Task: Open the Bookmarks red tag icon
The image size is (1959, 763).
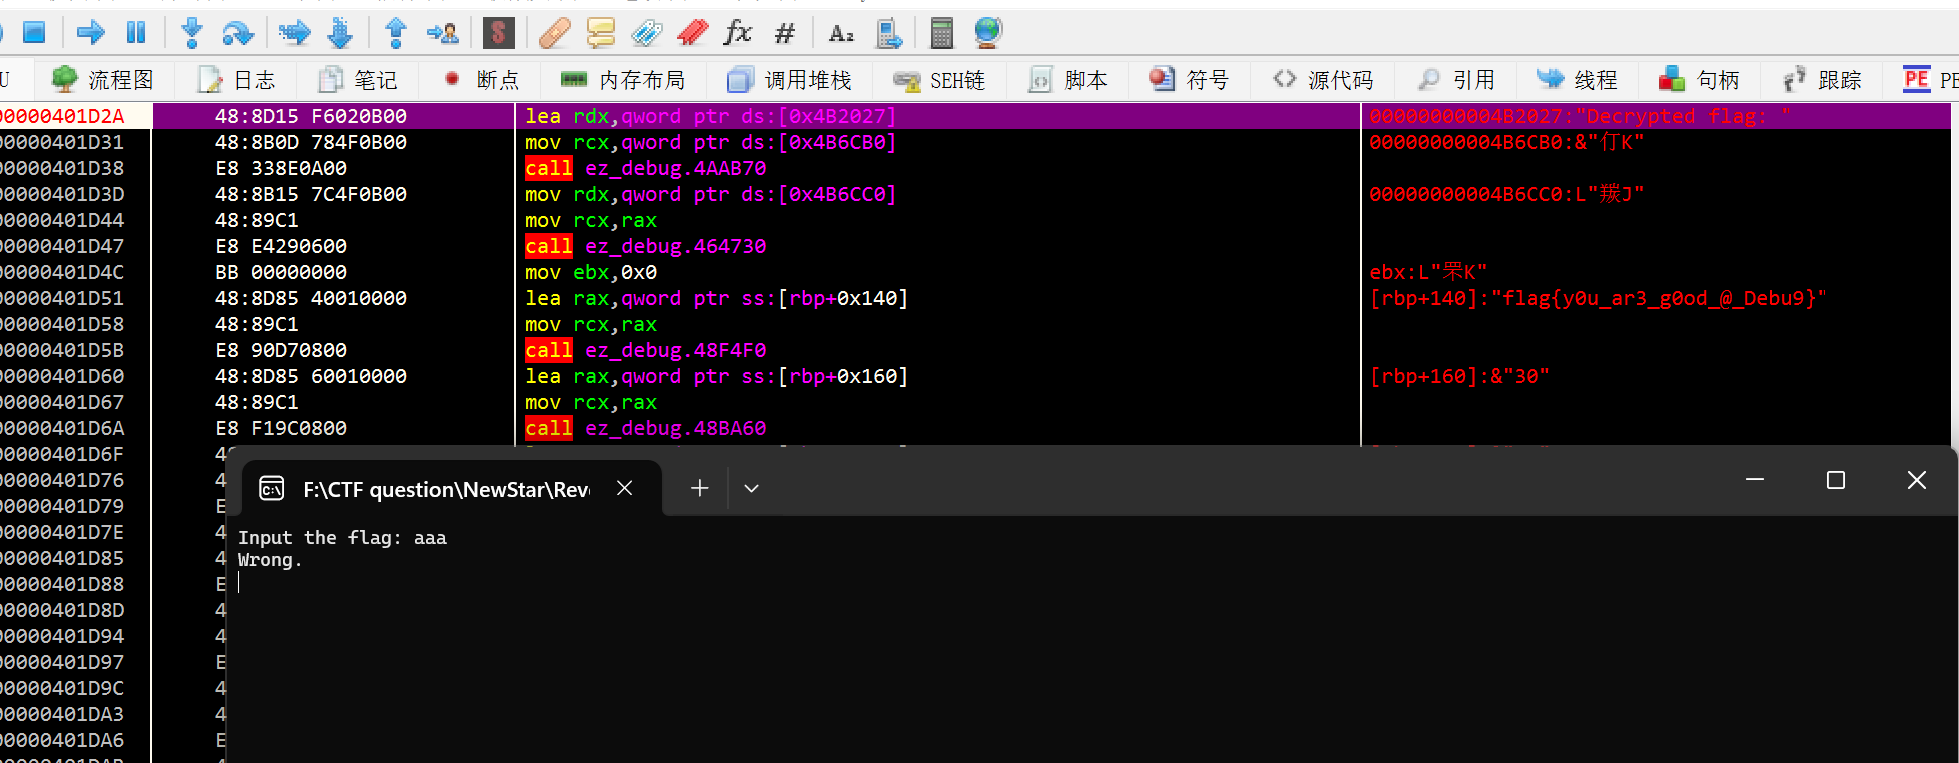Action: [x=692, y=33]
